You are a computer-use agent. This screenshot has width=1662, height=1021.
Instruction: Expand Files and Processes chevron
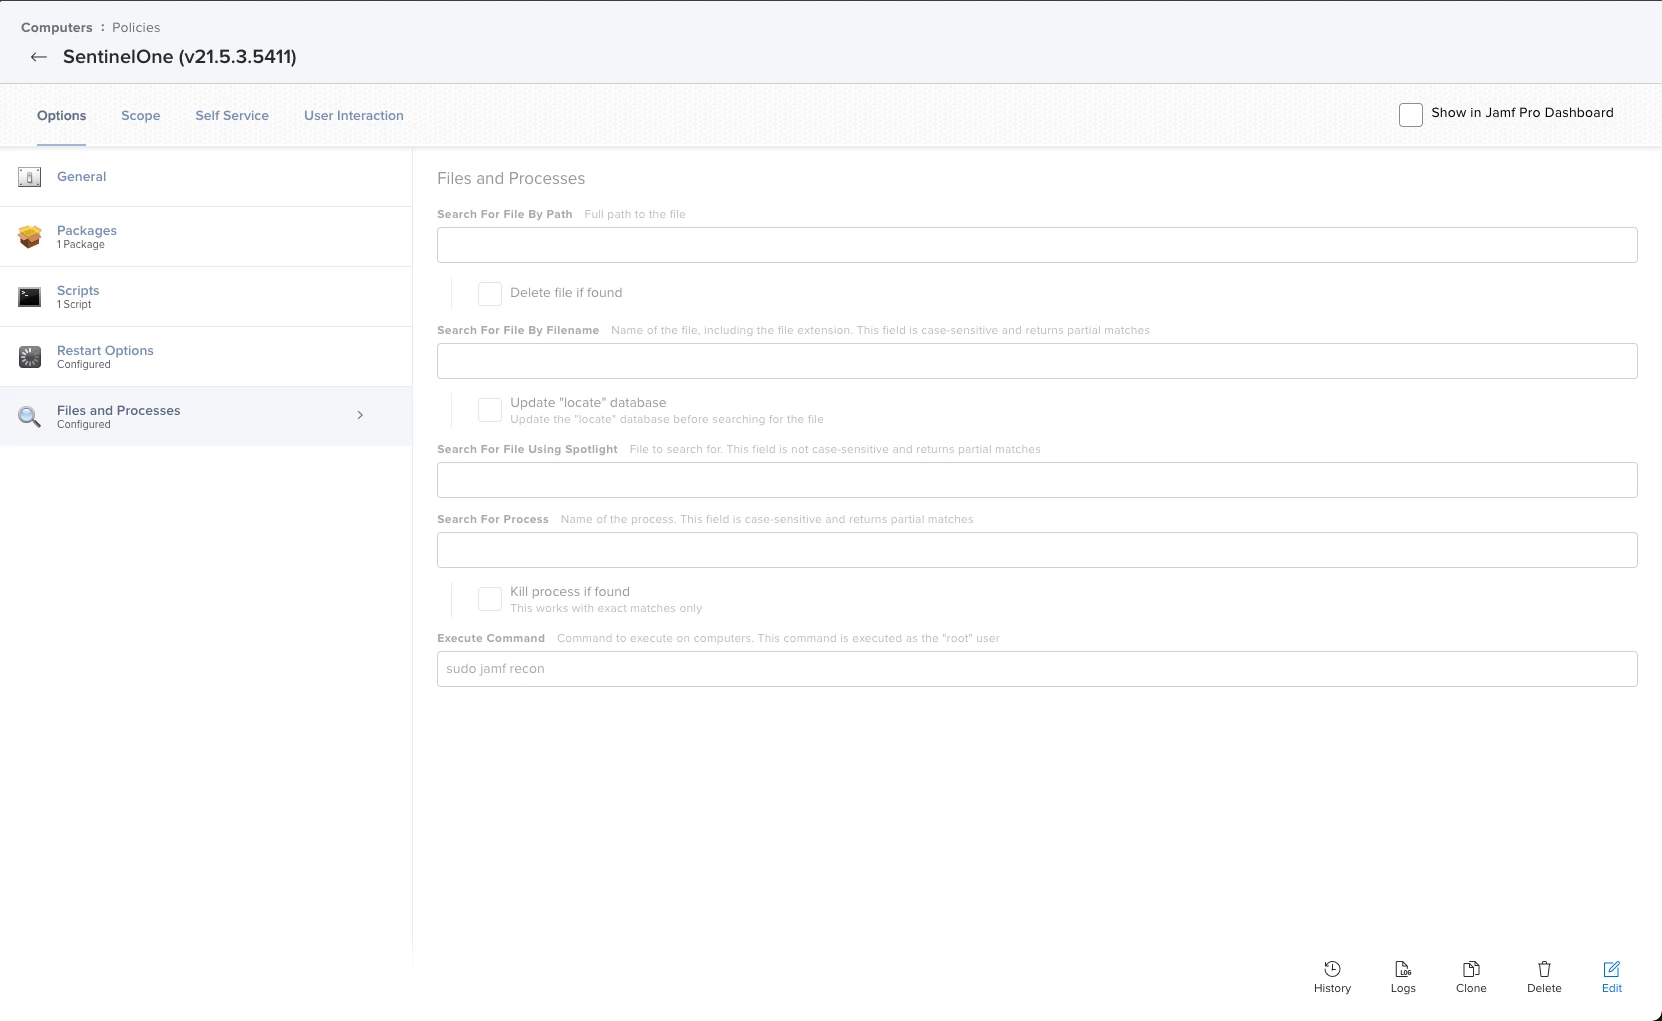(x=360, y=415)
